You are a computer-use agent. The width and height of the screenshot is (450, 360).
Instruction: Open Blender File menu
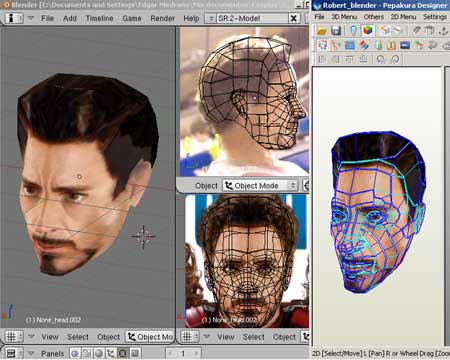pyautogui.click(x=47, y=18)
